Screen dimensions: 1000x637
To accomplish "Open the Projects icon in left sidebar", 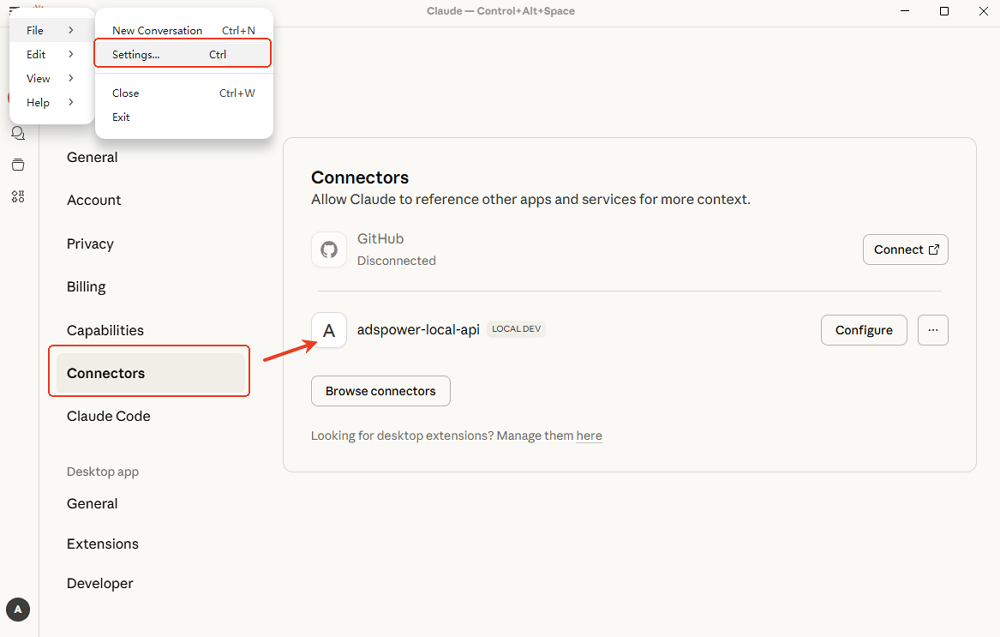I will (17, 165).
